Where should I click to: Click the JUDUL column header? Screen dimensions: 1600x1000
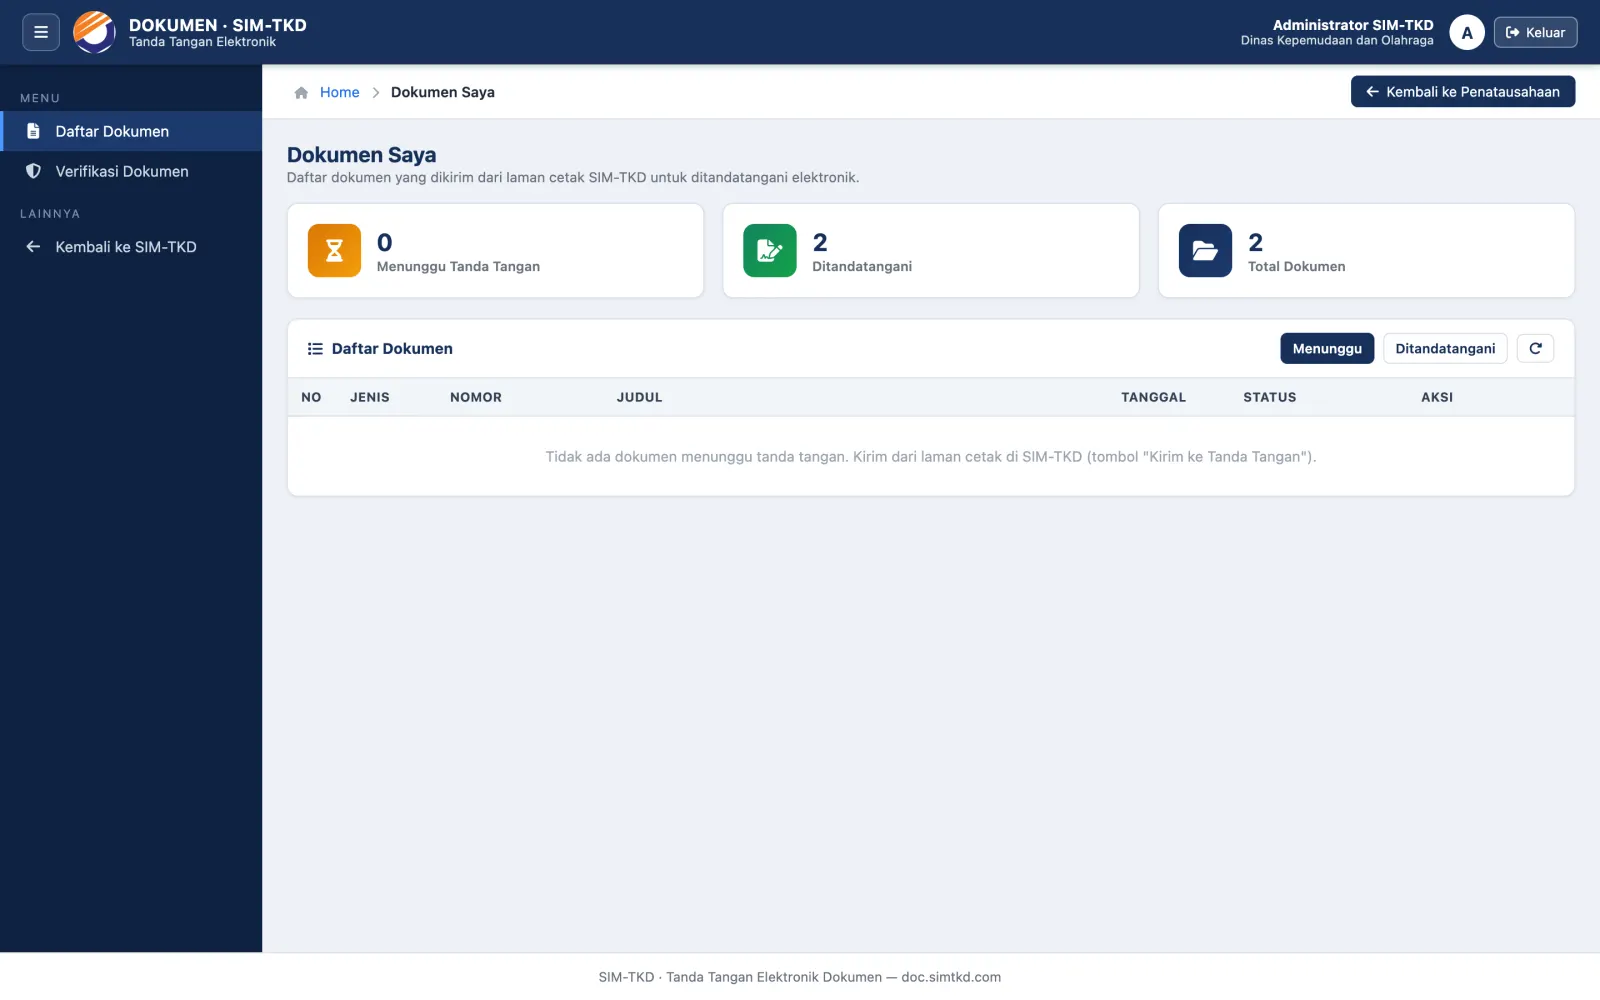click(x=639, y=397)
